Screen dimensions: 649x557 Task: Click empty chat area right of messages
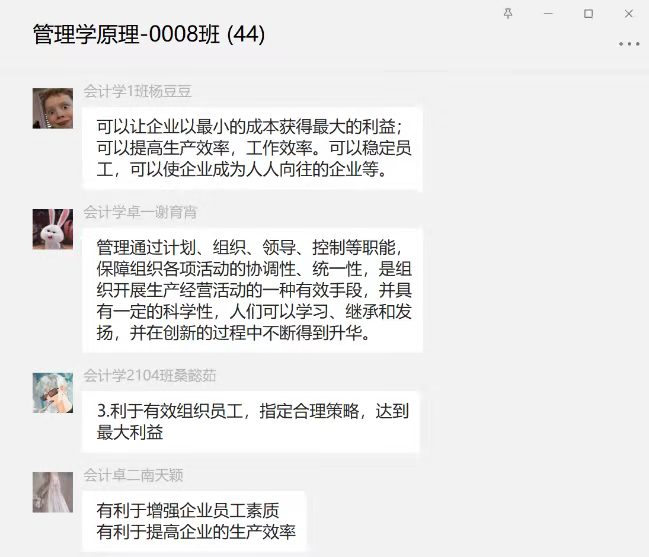tap(534, 290)
